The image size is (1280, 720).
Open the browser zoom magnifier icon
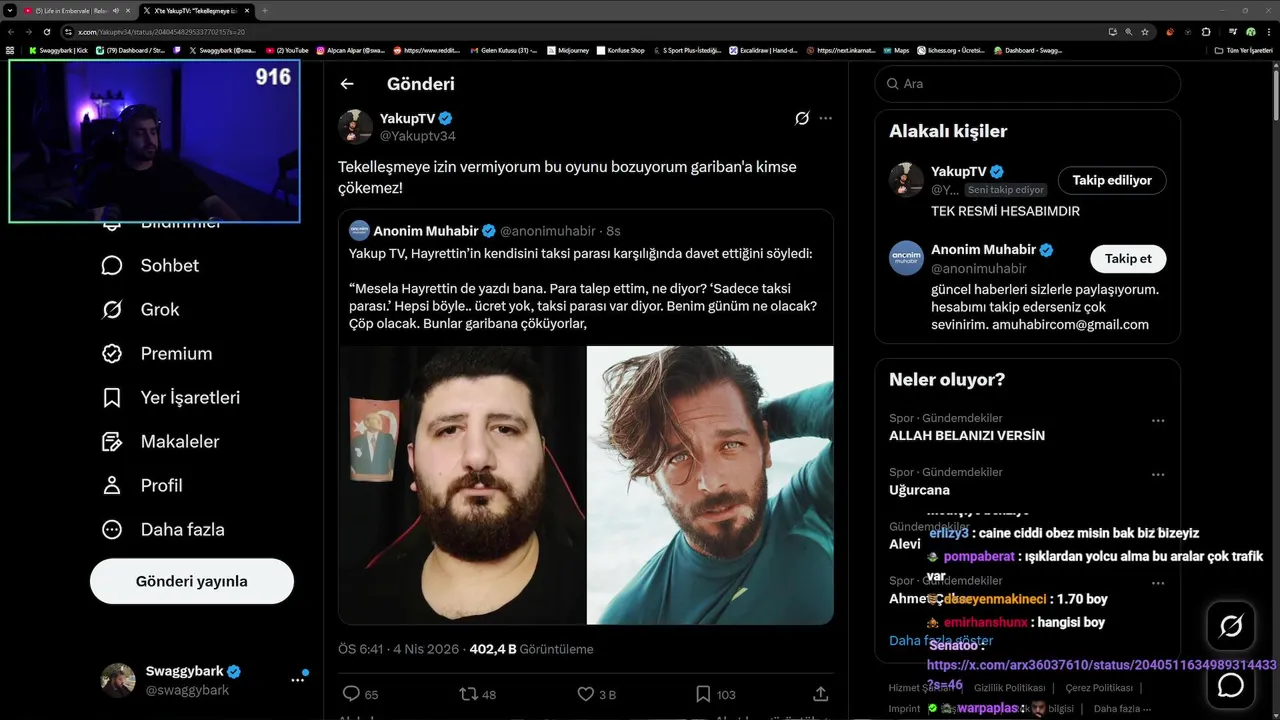pyautogui.click(x=1128, y=32)
